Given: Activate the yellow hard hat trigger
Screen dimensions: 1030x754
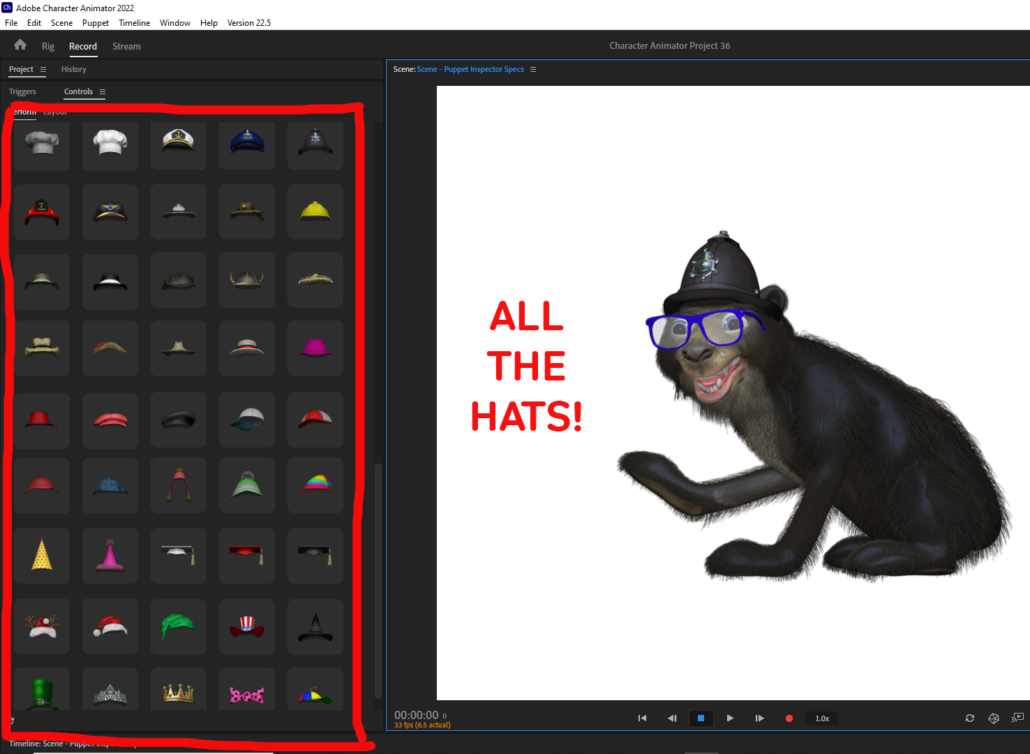Looking at the screenshot, I should (315, 211).
